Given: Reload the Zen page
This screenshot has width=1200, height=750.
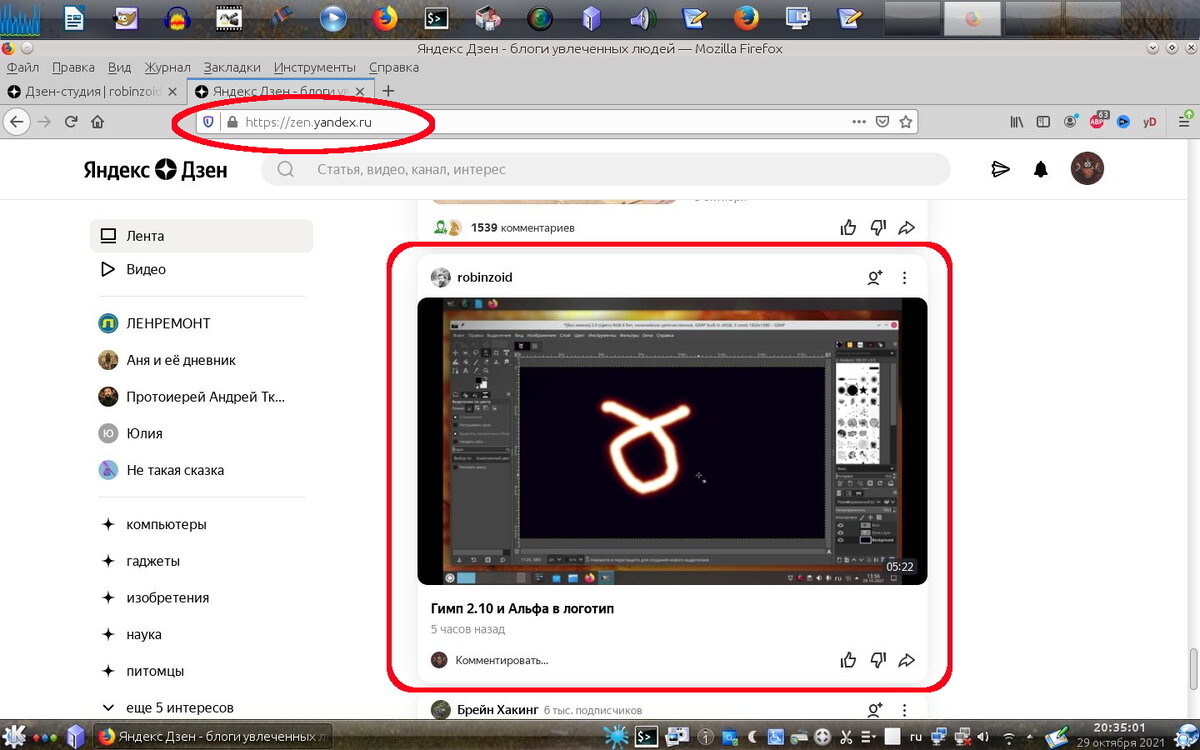Looking at the screenshot, I should (71, 122).
